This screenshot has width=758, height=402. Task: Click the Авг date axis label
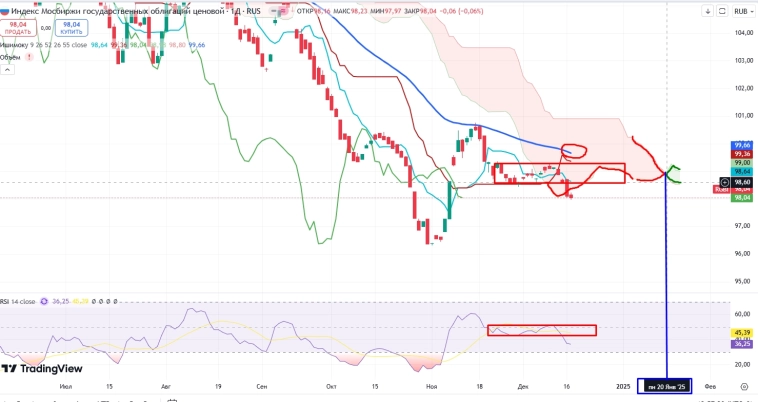point(166,387)
